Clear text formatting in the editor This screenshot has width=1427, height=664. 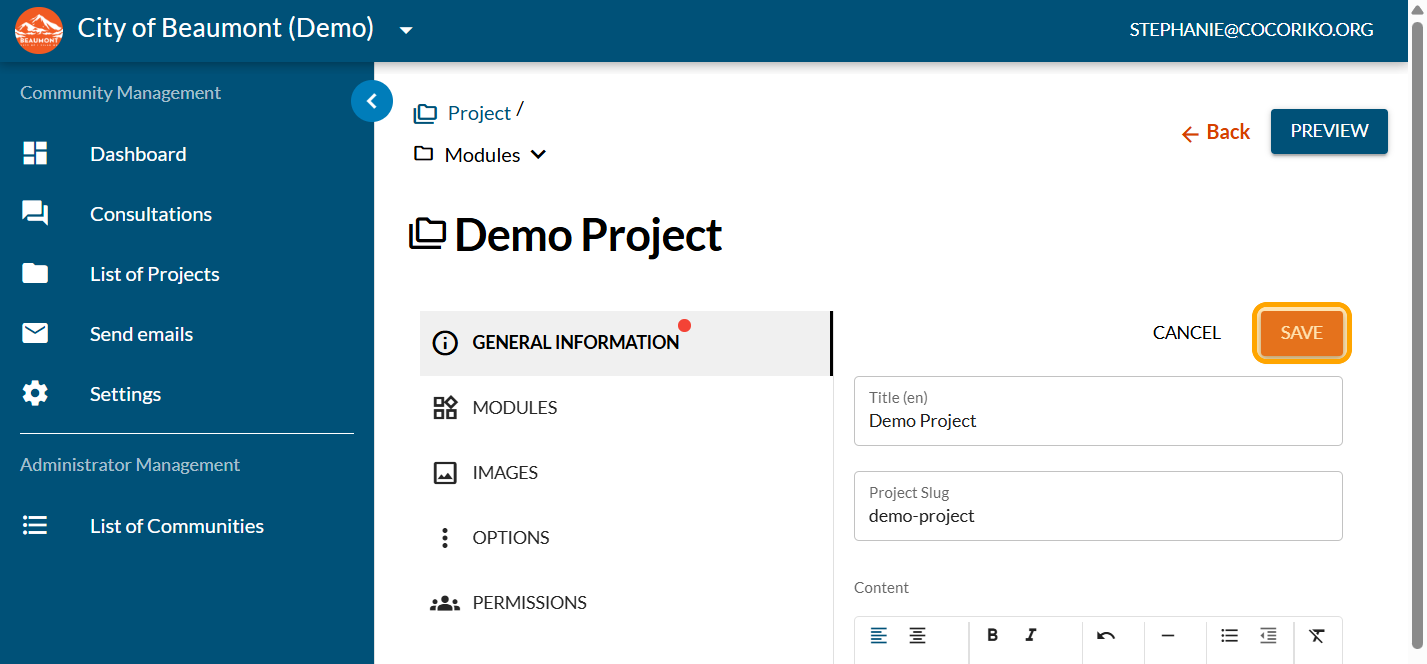[1317, 636]
